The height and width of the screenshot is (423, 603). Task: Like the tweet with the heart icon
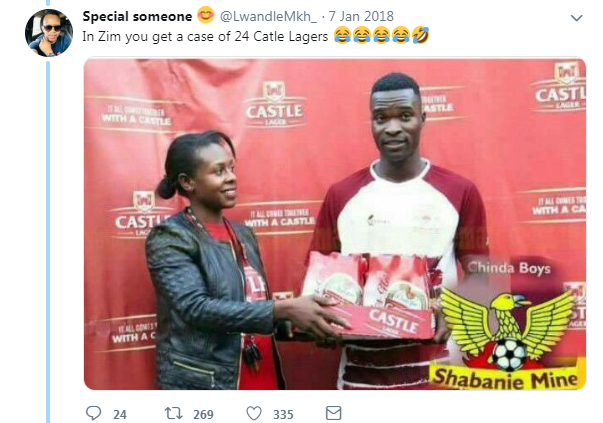click(254, 413)
